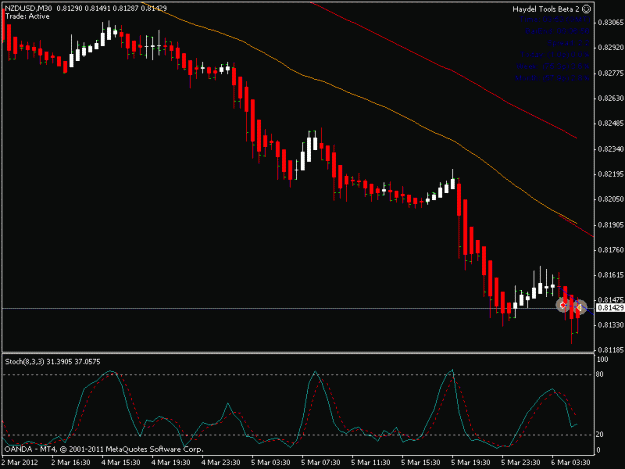
Task: Click the 'Stoch(8,3,3)' indicator label
Action: click(25, 362)
